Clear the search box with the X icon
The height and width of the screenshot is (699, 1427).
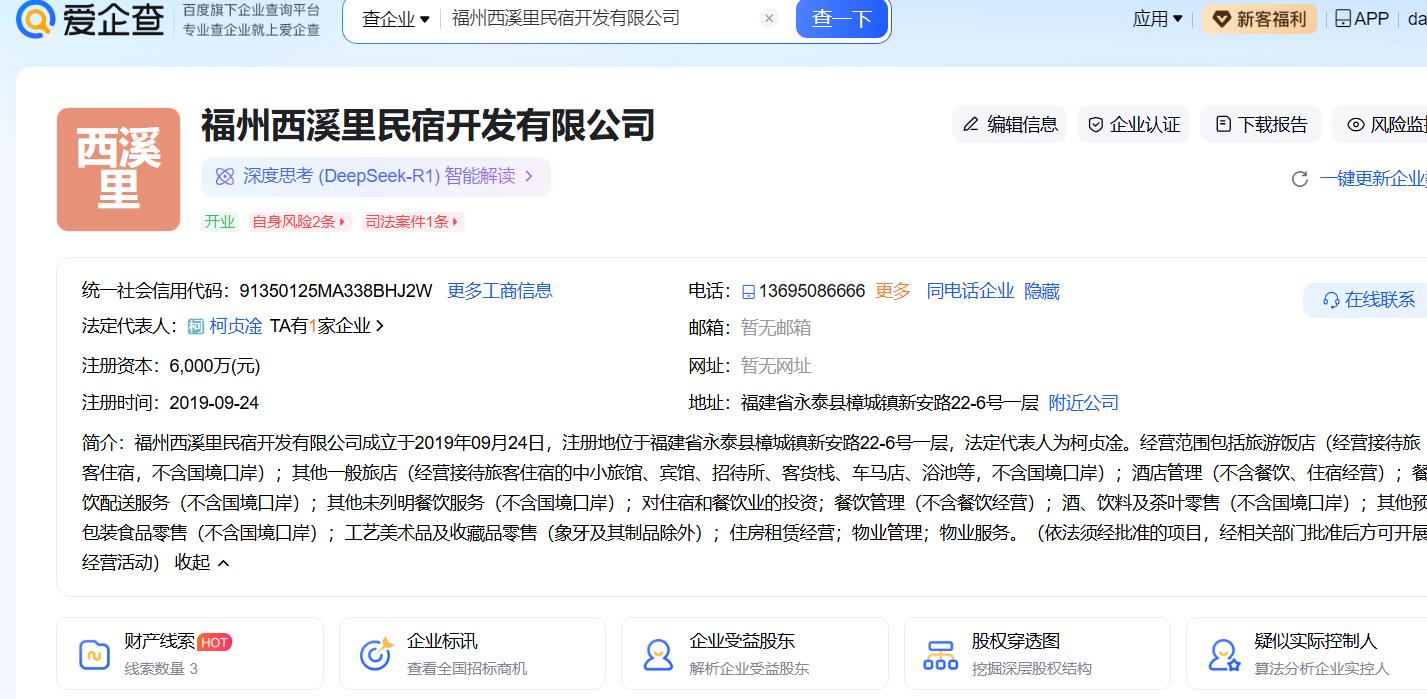(x=768, y=18)
